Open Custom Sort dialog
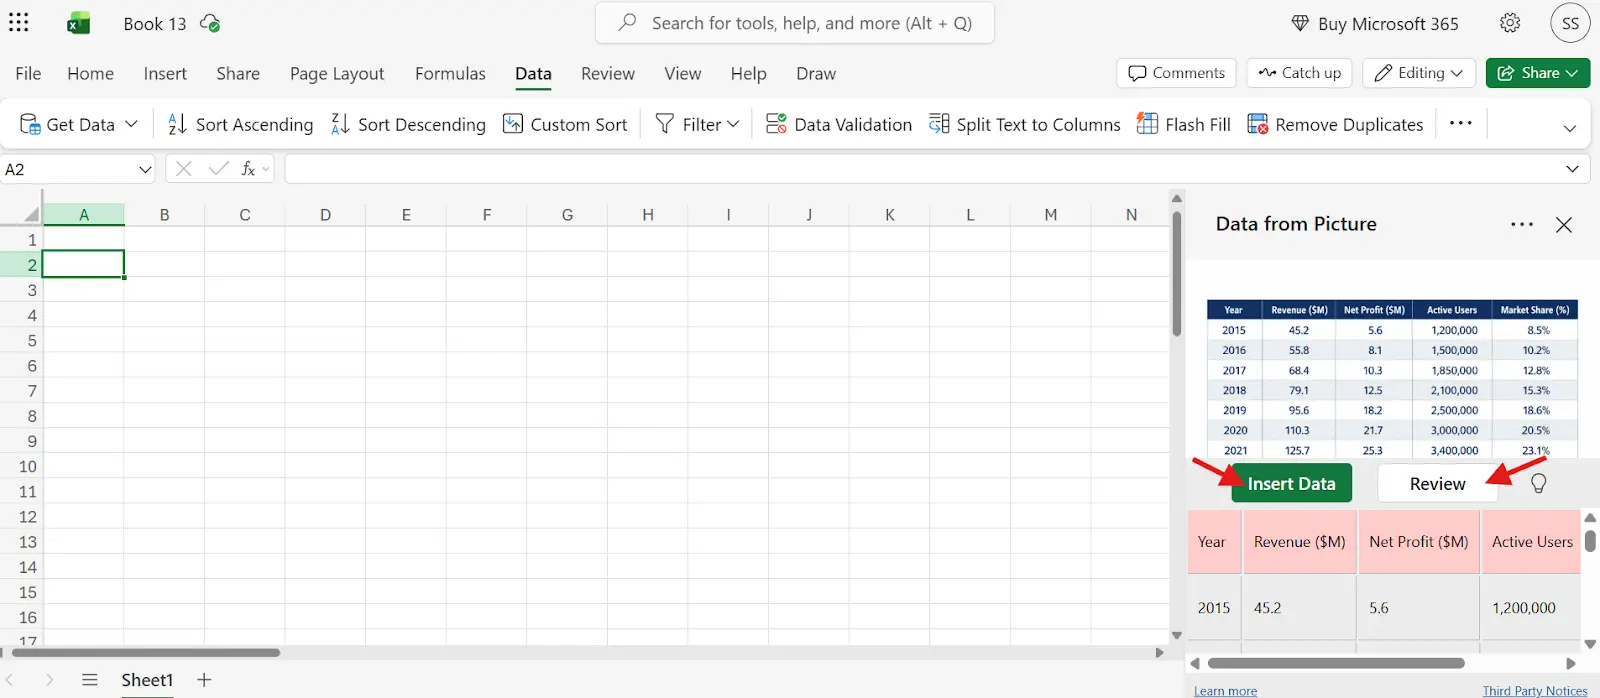 (x=565, y=124)
